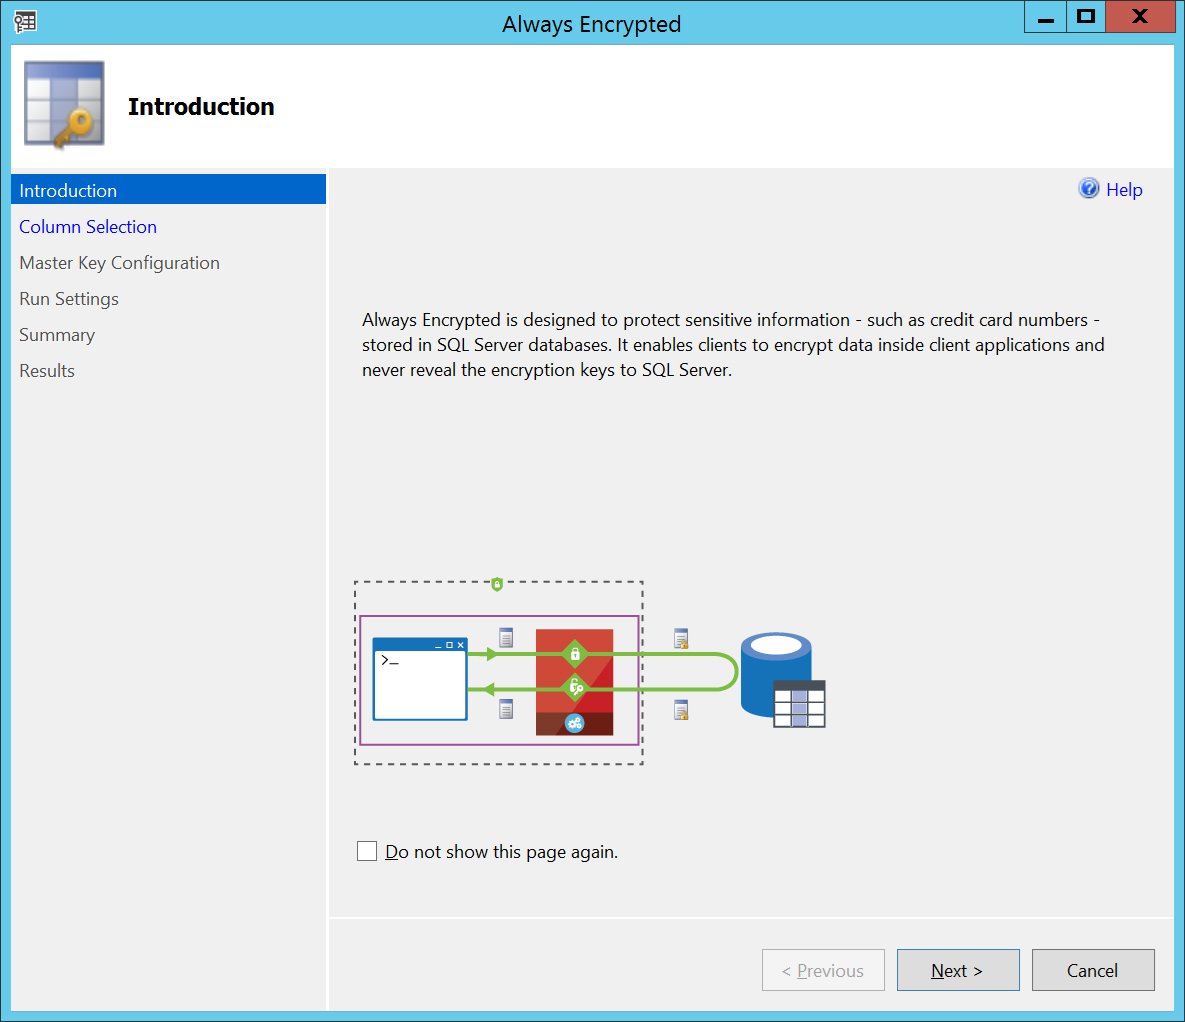Click the 'Always Encrypted is designed' description paragraph
This screenshot has height=1022, width=1185.
click(x=733, y=345)
